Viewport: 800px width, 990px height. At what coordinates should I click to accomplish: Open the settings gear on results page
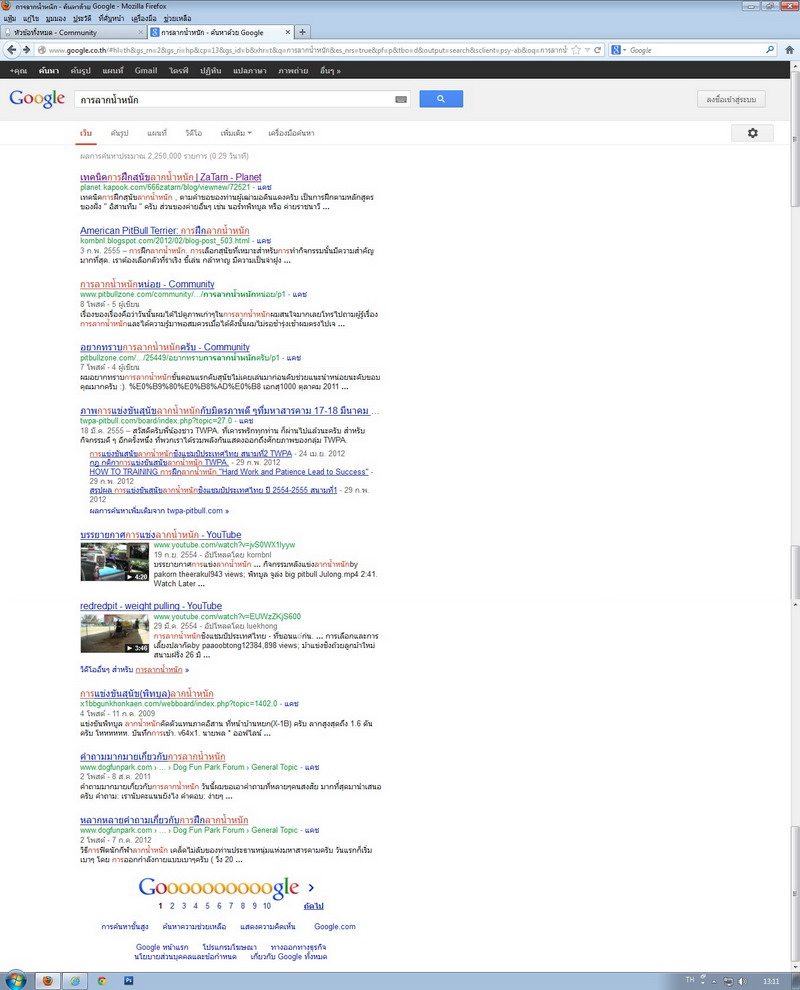[x=752, y=133]
